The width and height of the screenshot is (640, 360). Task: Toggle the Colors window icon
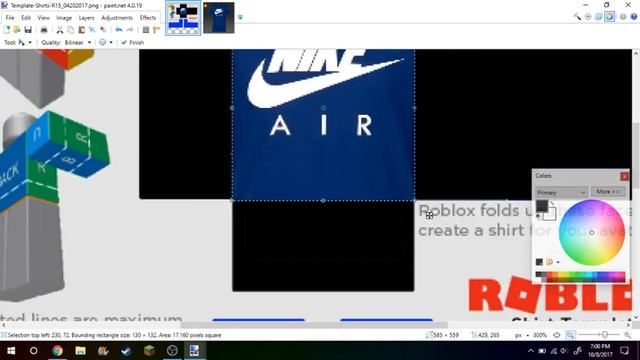[609, 17]
